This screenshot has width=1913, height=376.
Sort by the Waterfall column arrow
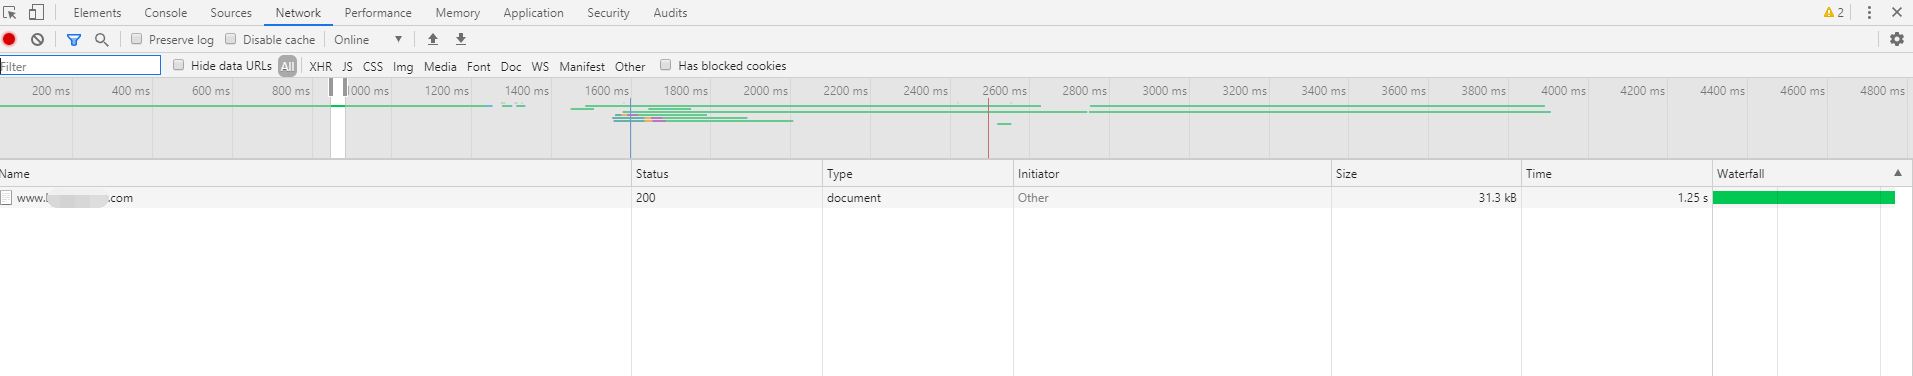coord(1898,173)
